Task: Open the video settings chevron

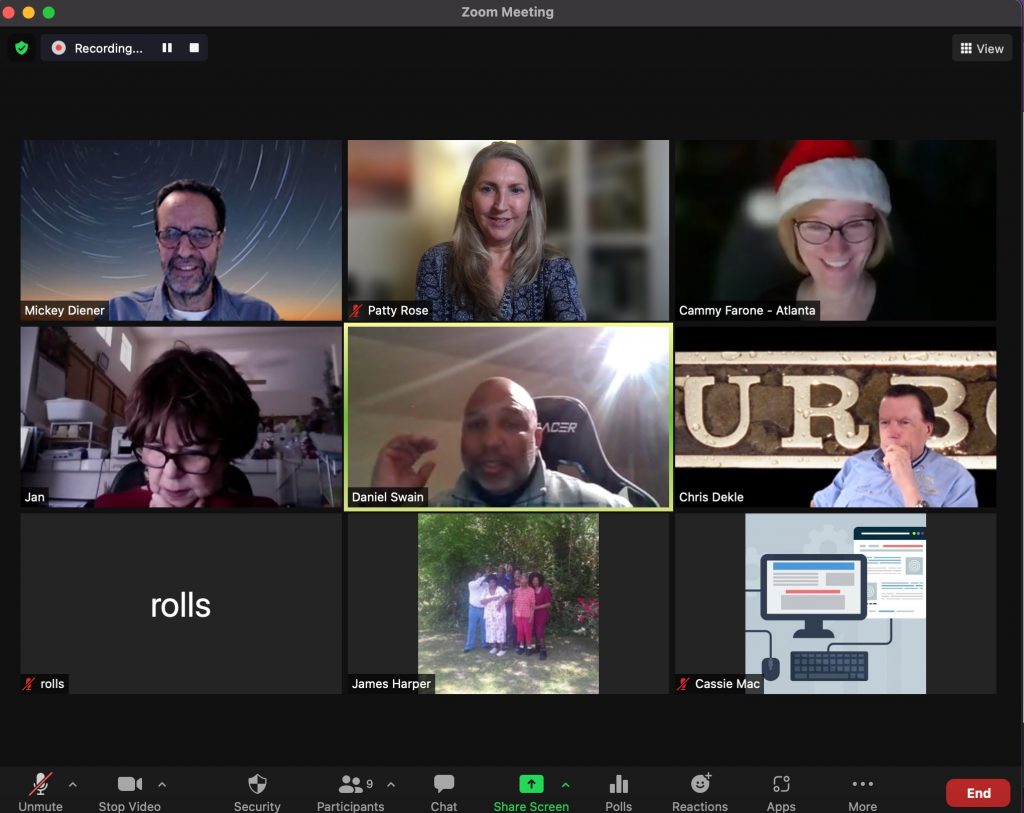Action: (161, 785)
